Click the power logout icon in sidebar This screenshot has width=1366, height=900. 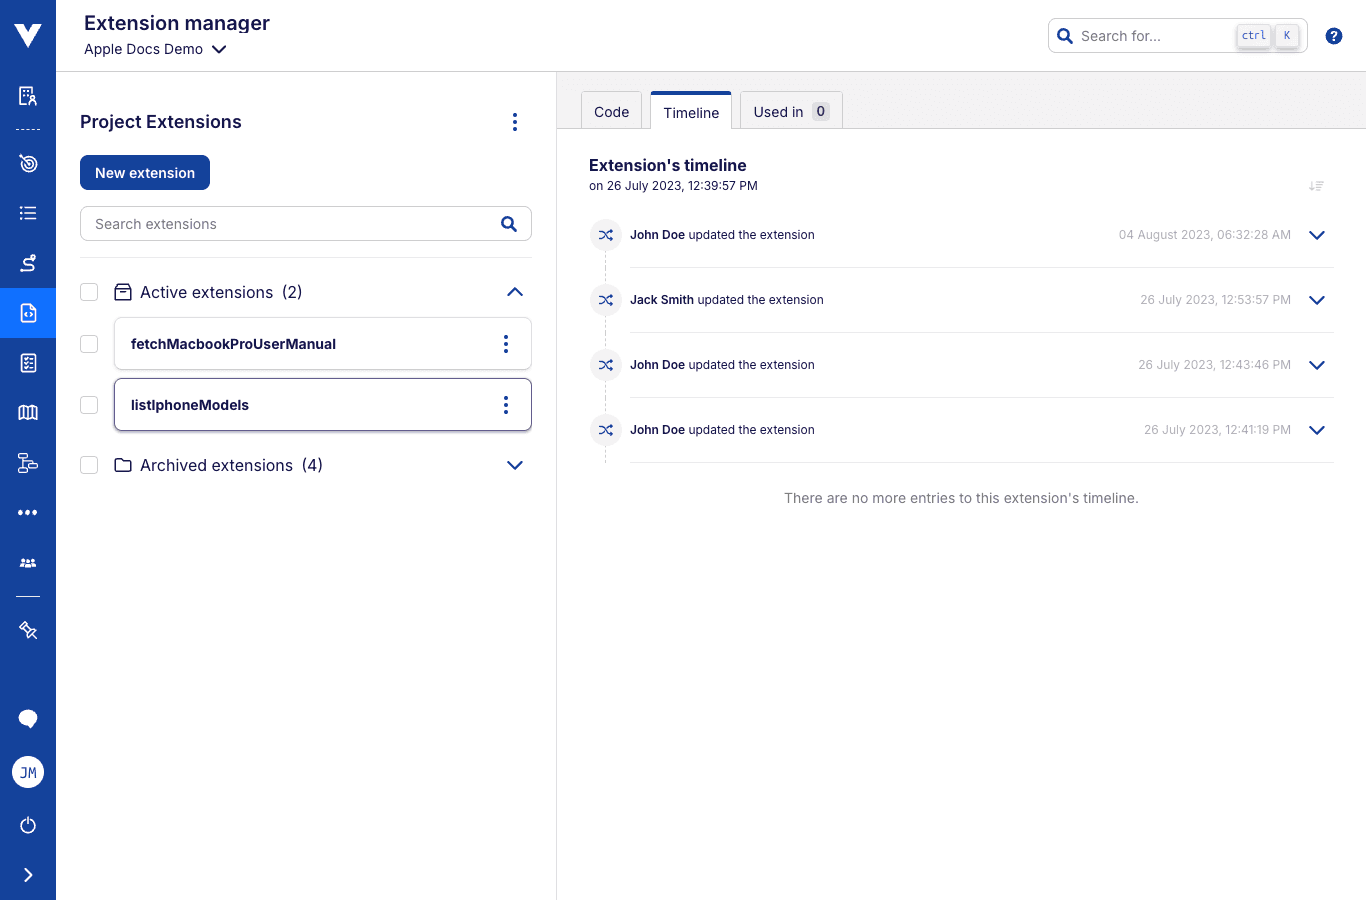28,825
